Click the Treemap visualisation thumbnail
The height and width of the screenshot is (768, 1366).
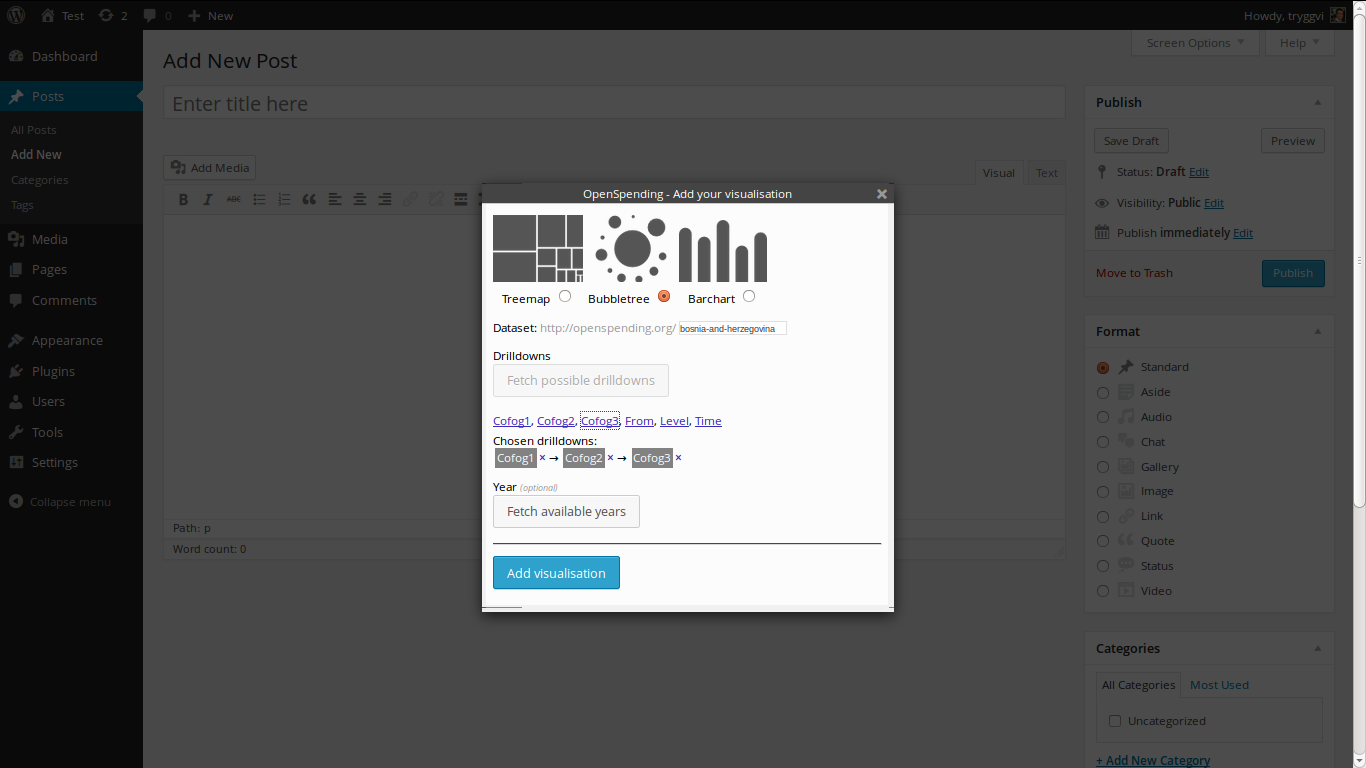coord(538,249)
